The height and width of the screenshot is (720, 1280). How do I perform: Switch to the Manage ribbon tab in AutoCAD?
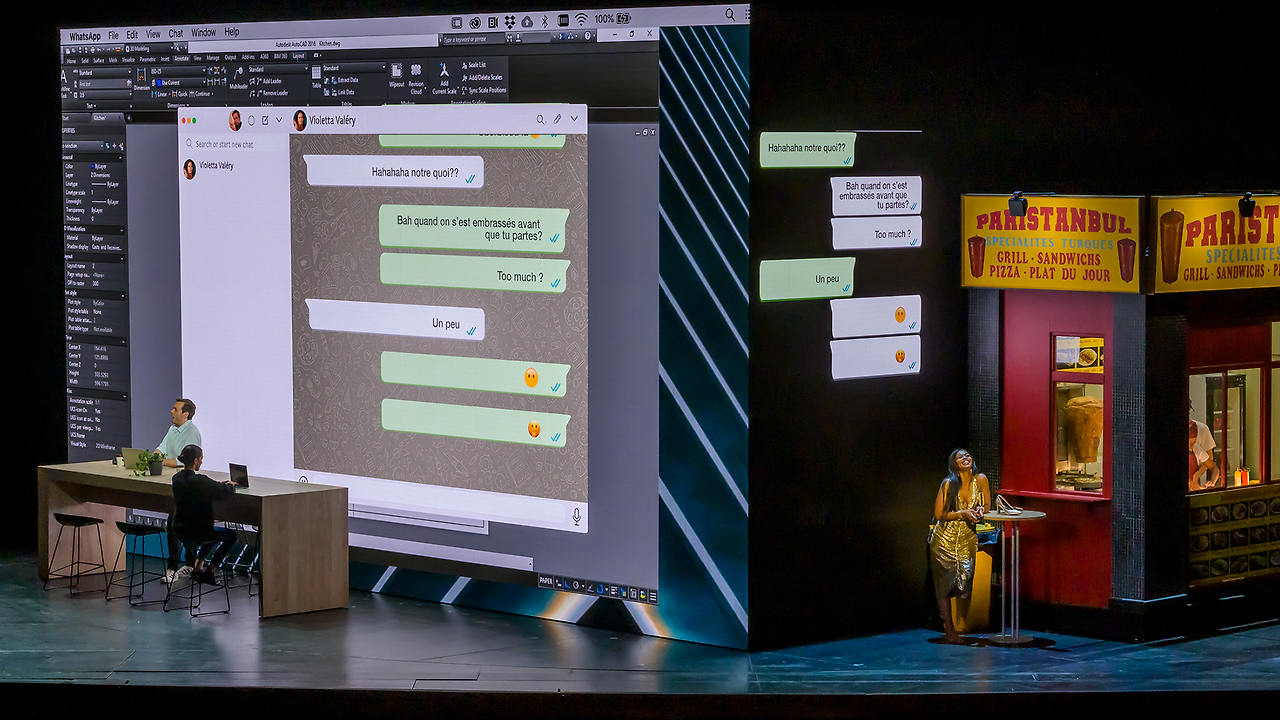213,58
